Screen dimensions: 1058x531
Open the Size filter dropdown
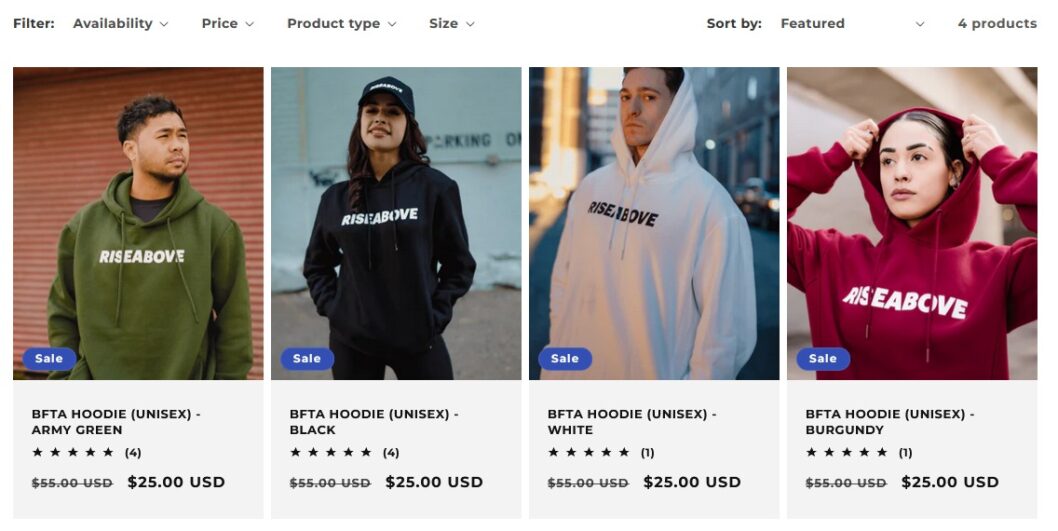[x=451, y=23]
